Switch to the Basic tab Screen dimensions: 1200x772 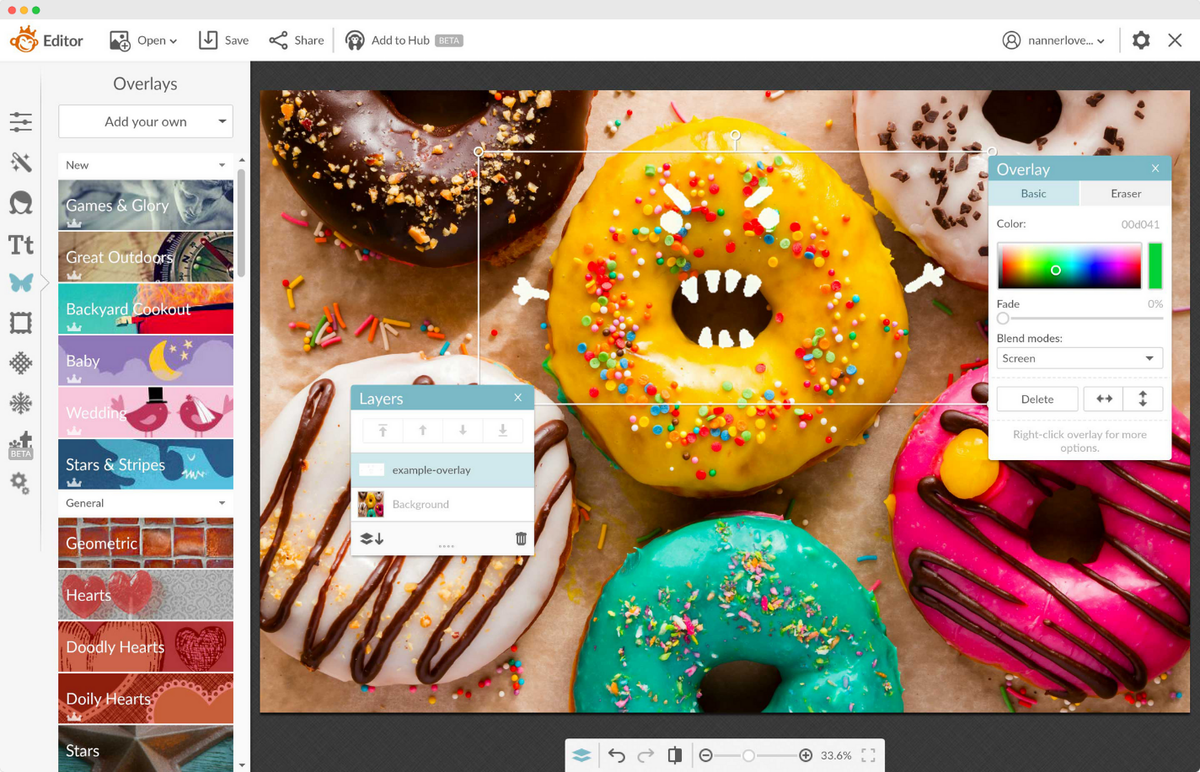point(1034,193)
